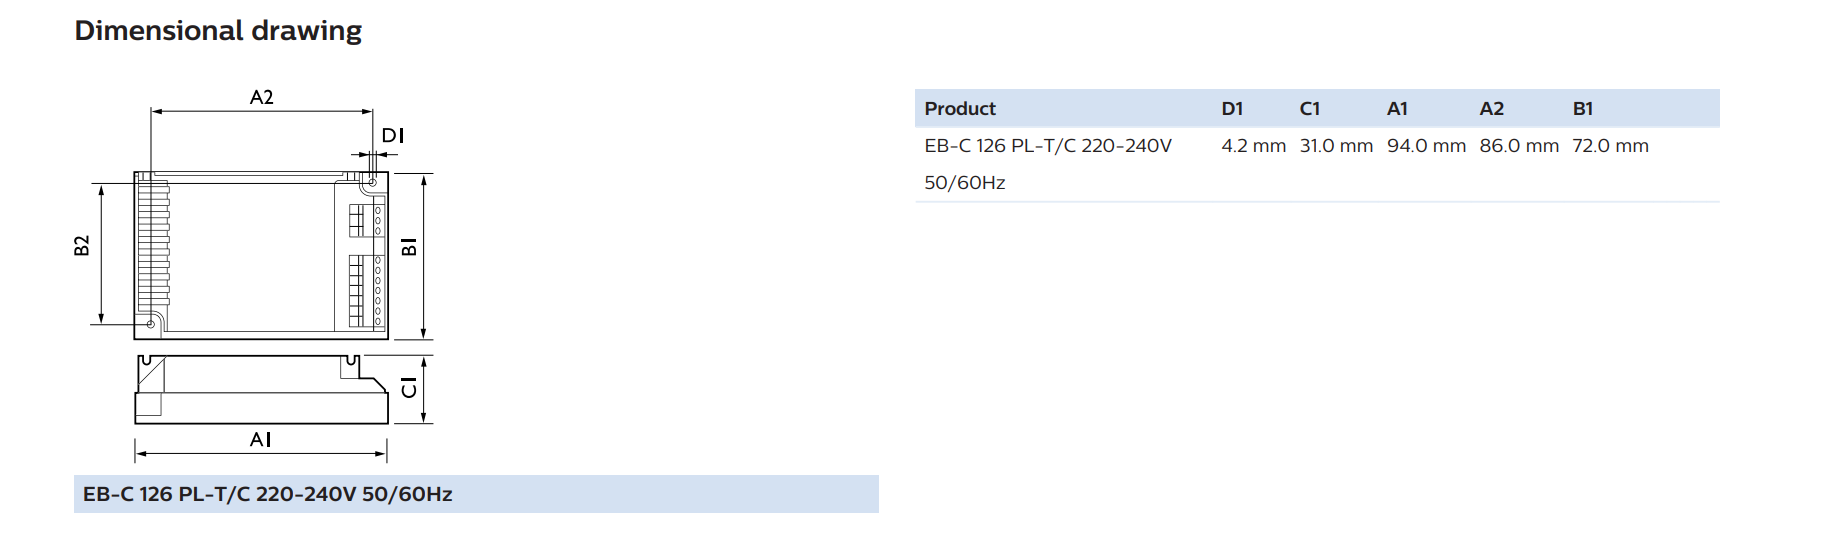Click the C1 column header in table

[x=1310, y=109]
